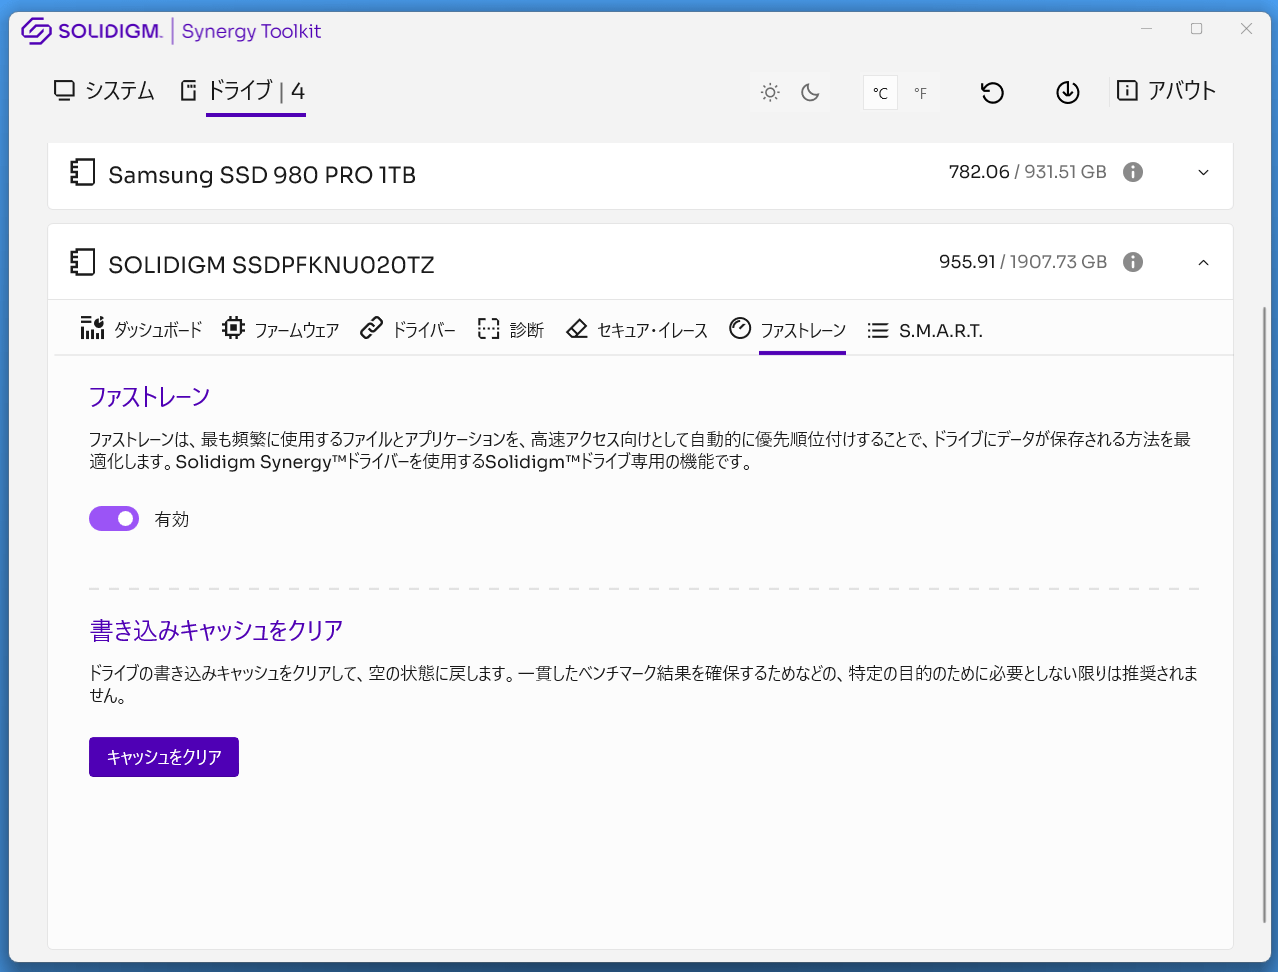Click the 782.06 / 931.51 GB capacity text

[x=1028, y=172]
